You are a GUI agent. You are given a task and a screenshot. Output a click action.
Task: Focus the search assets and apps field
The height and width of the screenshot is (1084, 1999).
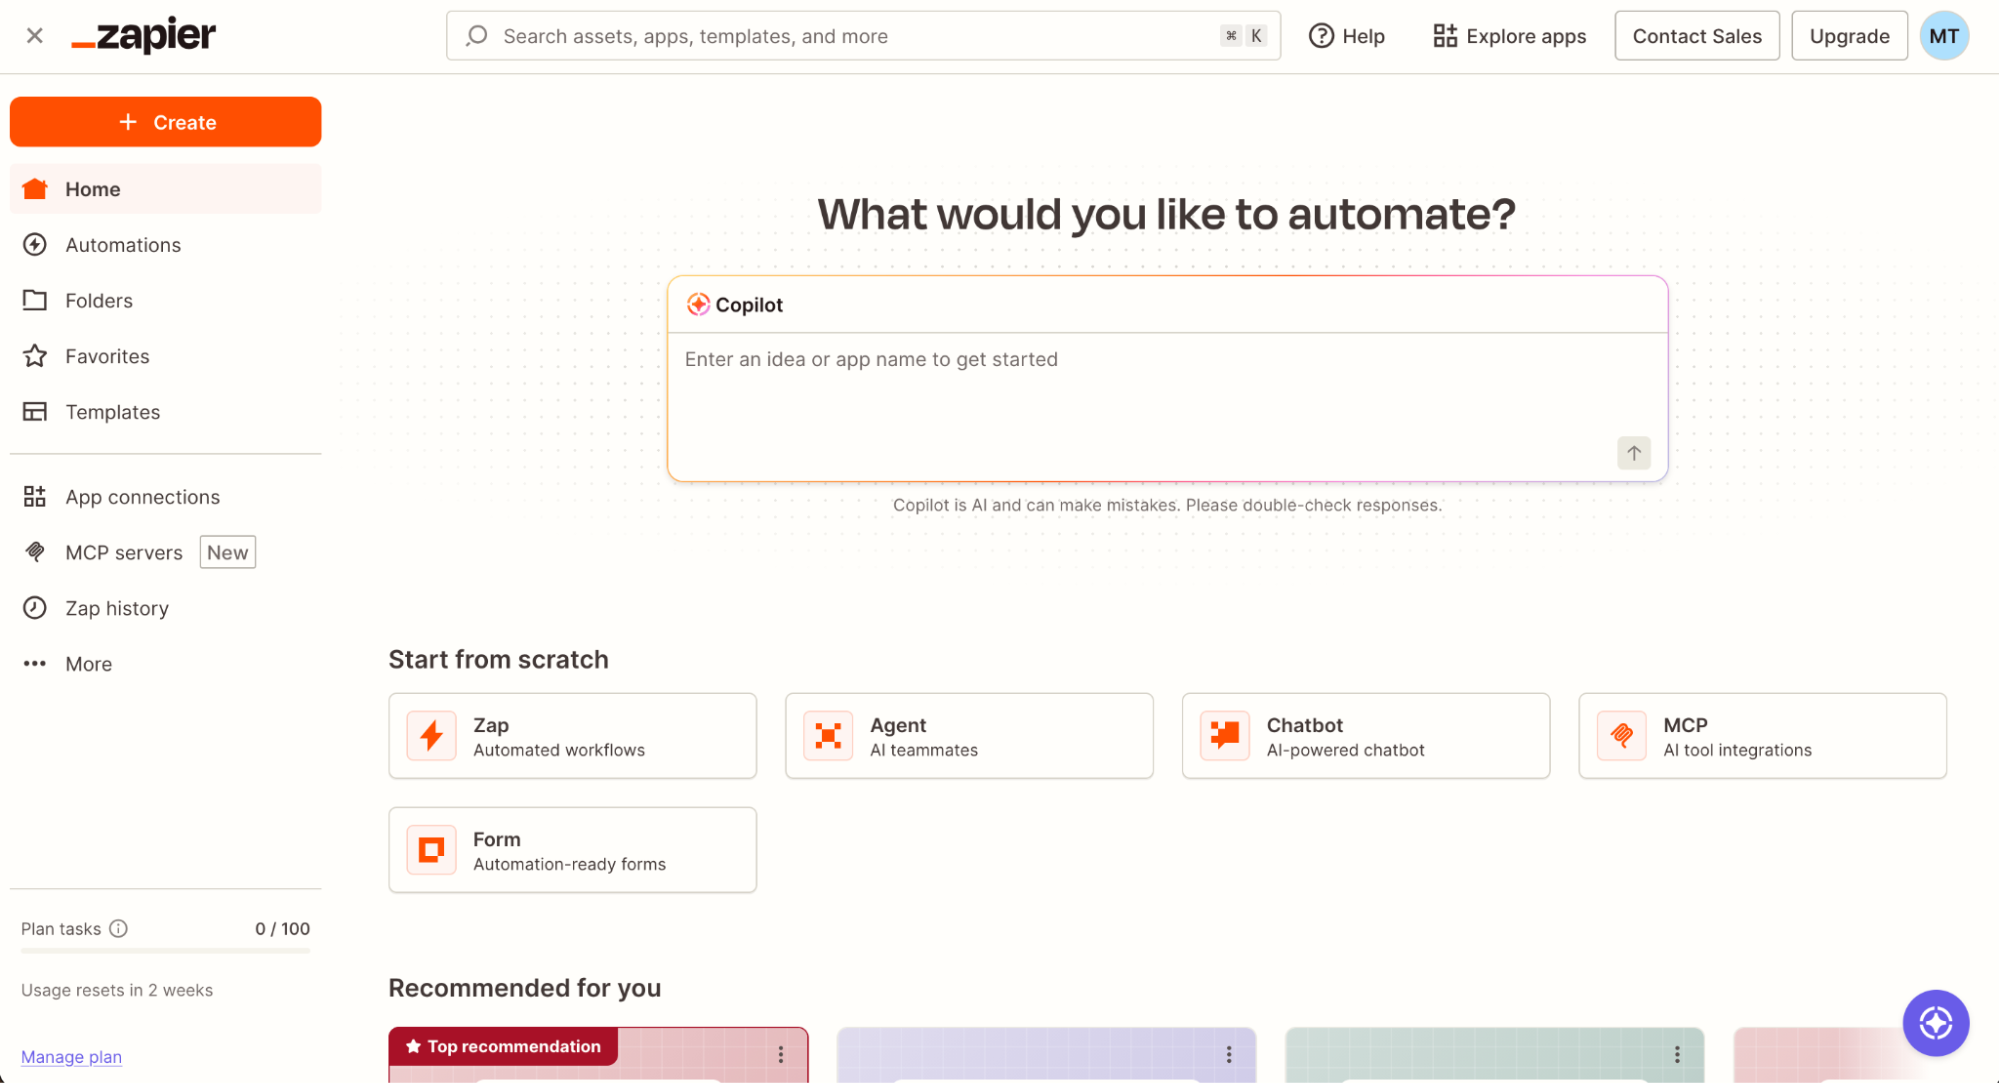pos(863,36)
